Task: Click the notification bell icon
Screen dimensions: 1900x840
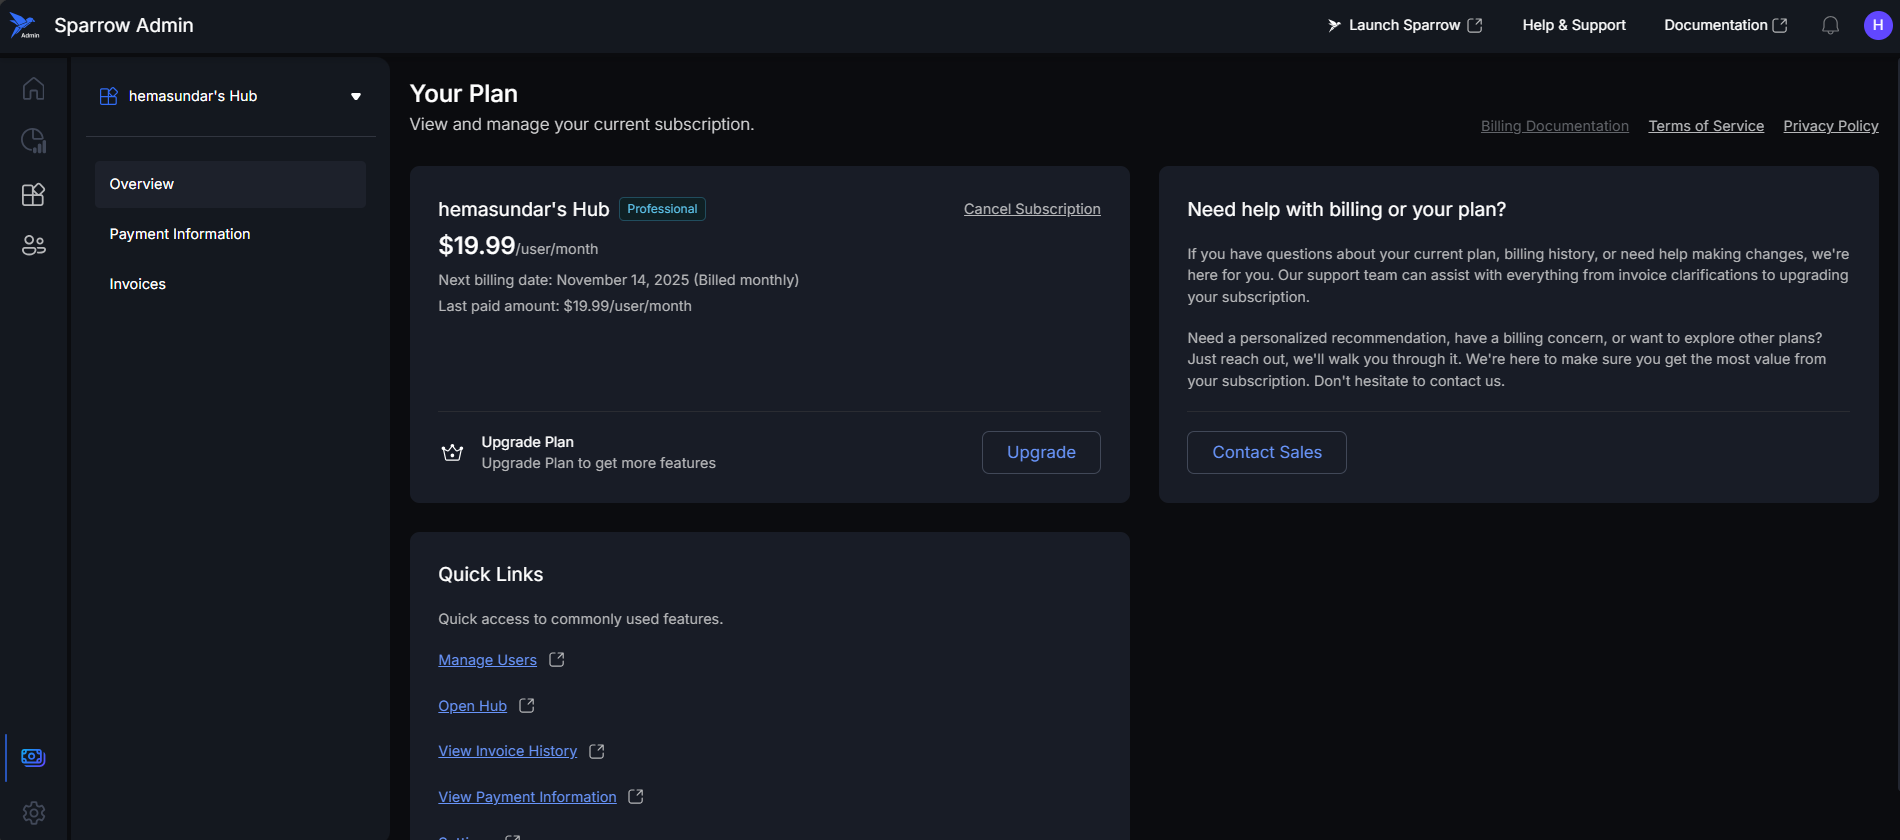Action: point(1830,26)
